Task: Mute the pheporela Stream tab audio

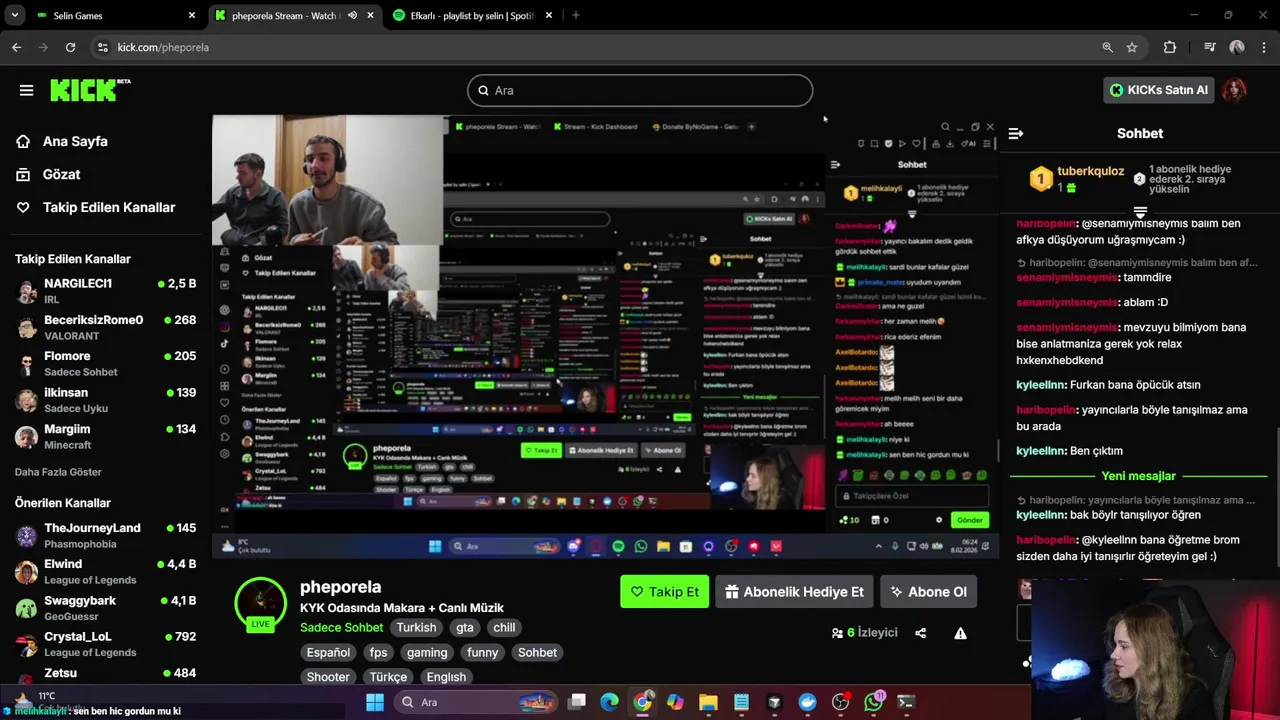Action: 352,16
